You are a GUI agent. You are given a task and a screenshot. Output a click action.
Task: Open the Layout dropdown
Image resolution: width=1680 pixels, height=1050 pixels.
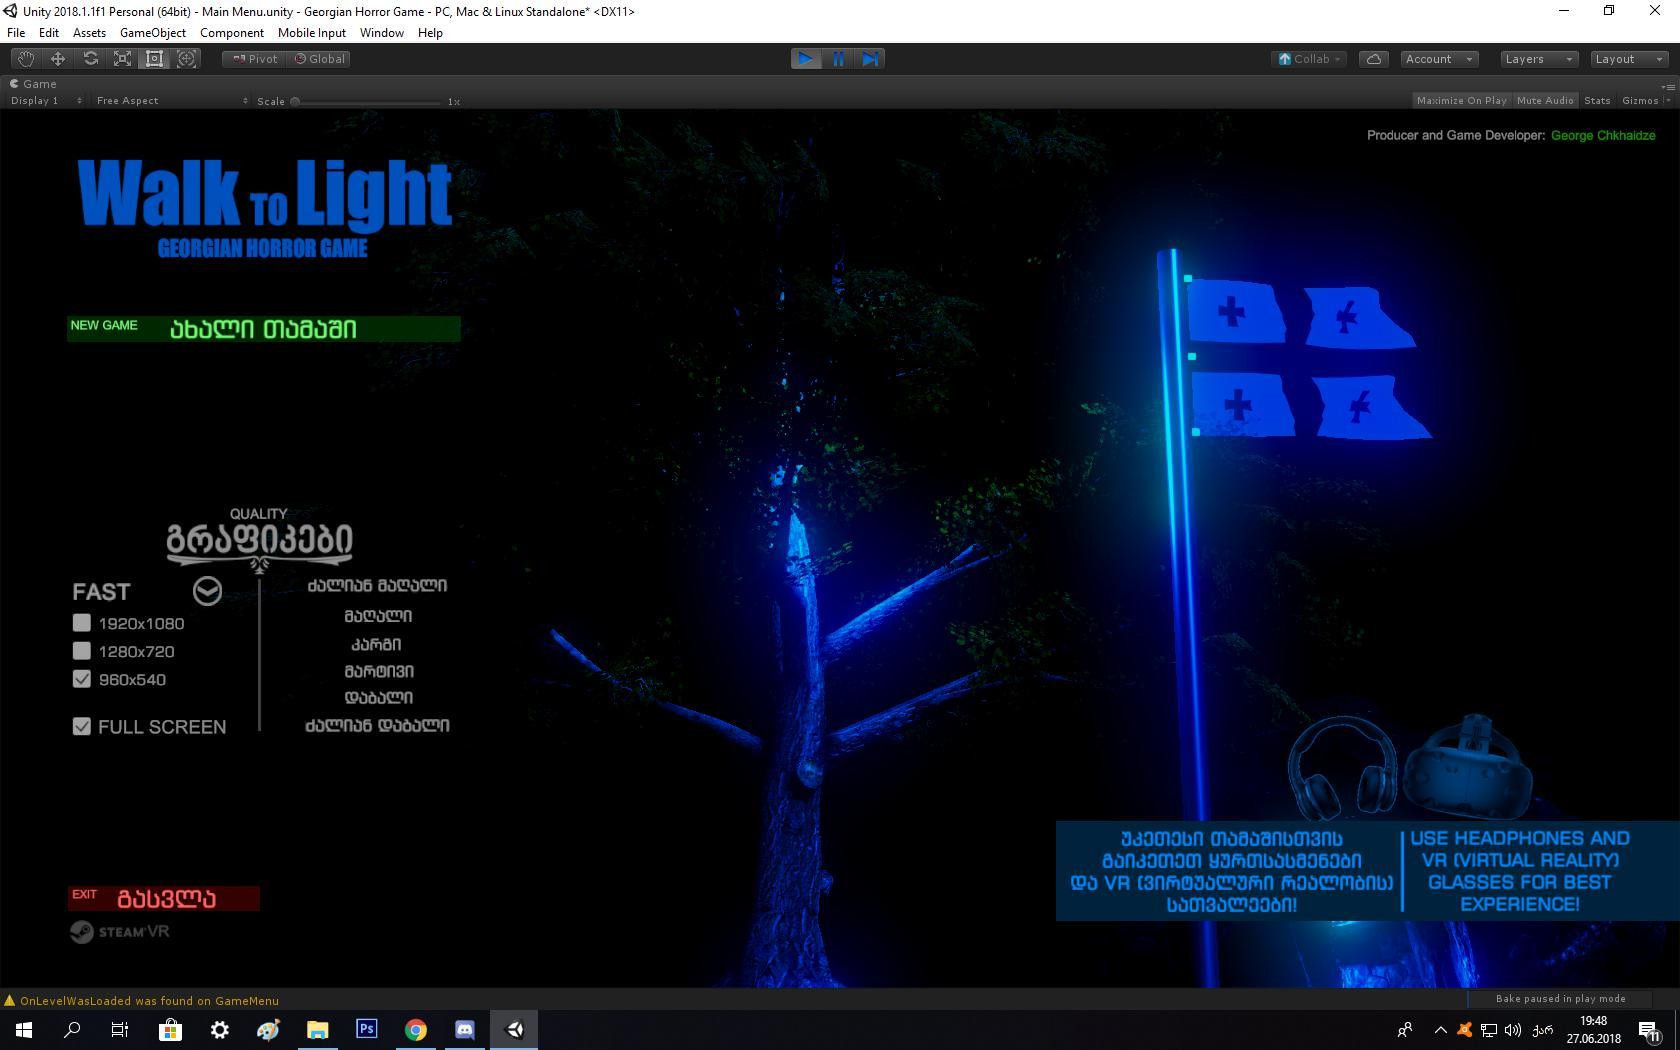(x=1629, y=59)
